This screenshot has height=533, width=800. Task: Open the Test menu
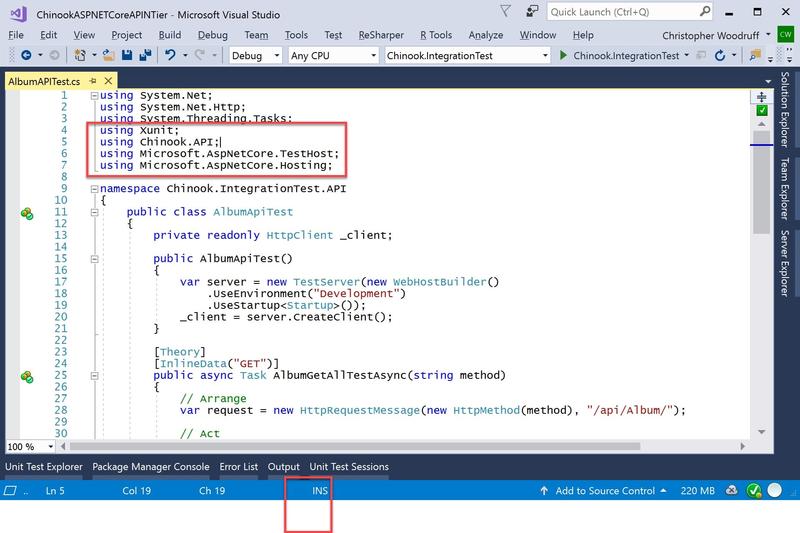pos(333,35)
